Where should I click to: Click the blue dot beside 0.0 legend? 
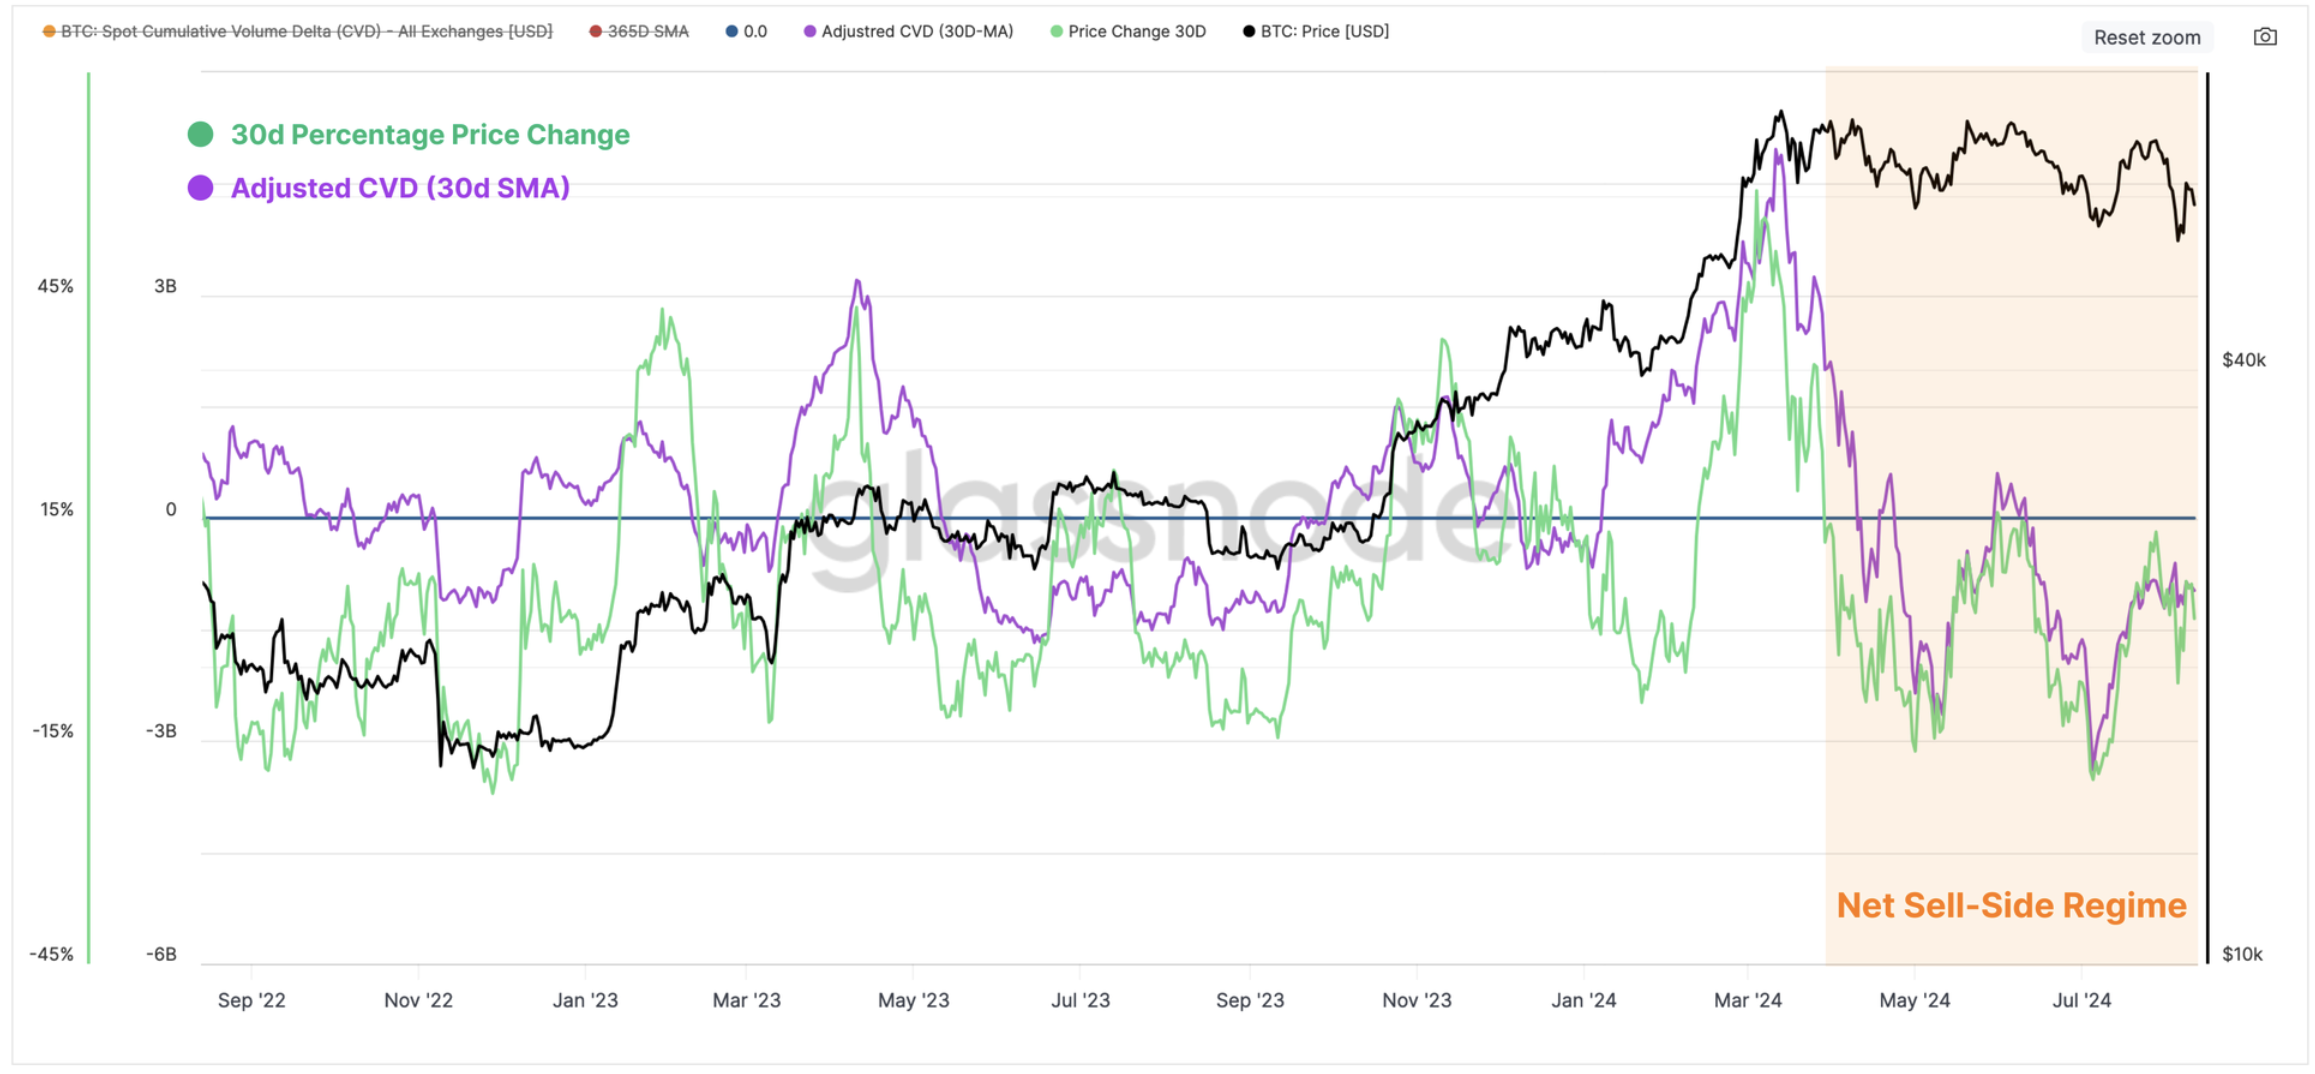click(731, 31)
